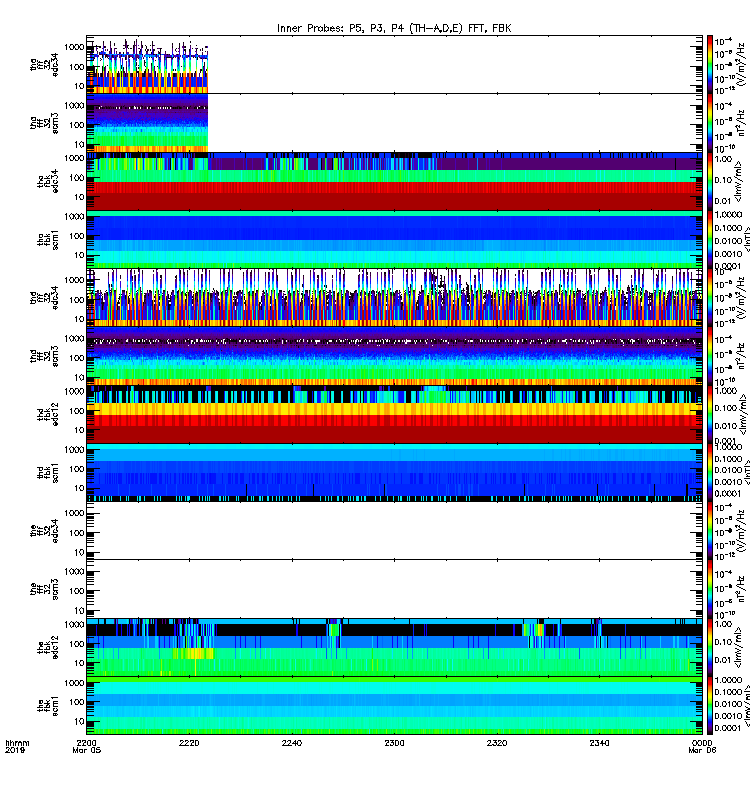Select the color bar beside tha fff edc34 panel
The width and height of the screenshot is (750, 800).
[709, 64]
